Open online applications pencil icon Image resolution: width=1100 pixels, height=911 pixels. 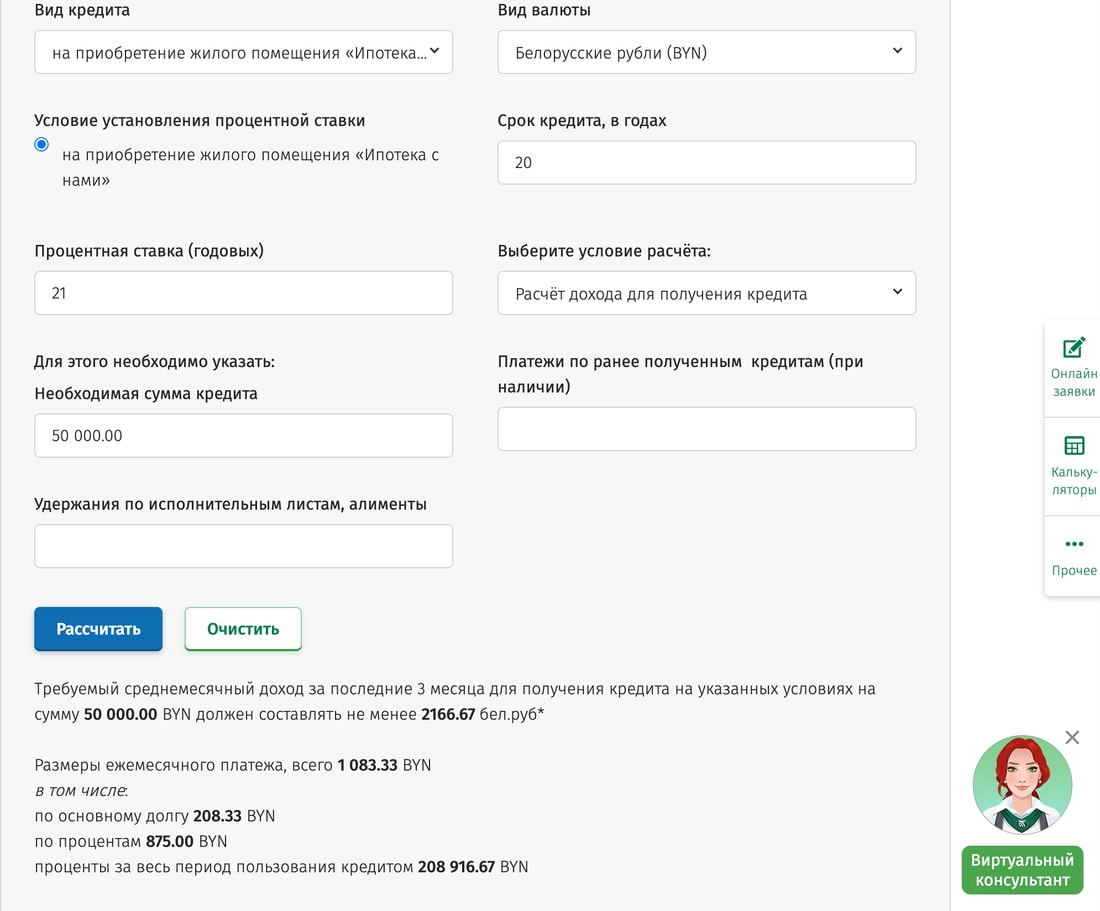click(x=1074, y=347)
